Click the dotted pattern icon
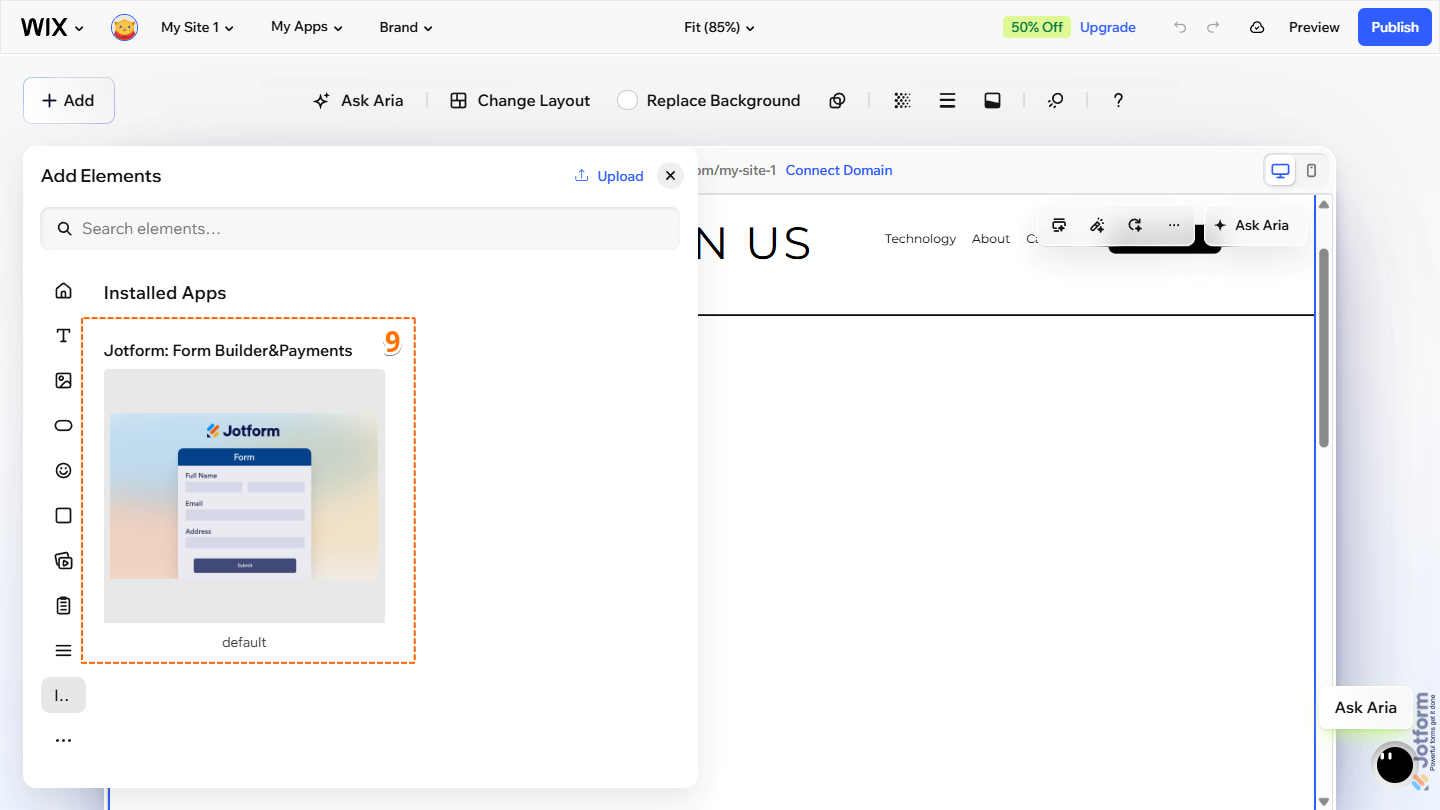Viewport: 1440px width, 810px height. click(902, 100)
